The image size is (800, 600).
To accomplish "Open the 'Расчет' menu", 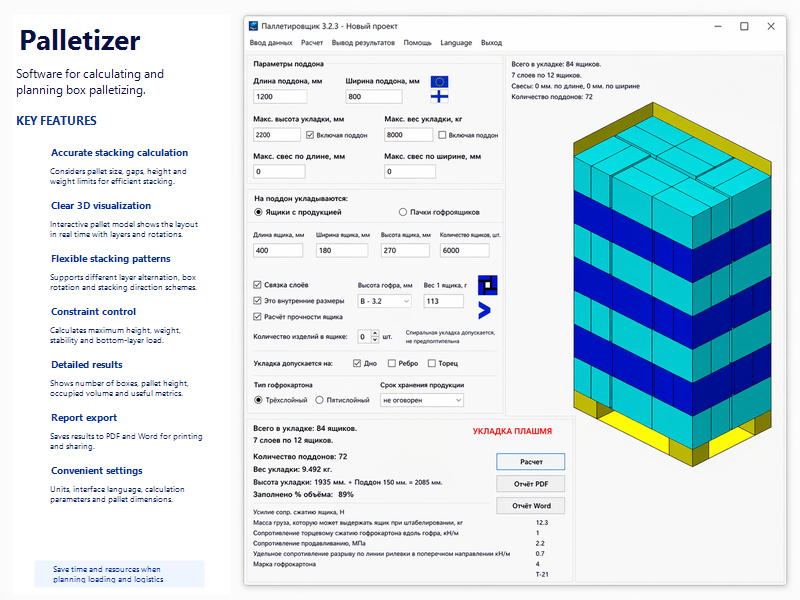I will (x=312, y=43).
